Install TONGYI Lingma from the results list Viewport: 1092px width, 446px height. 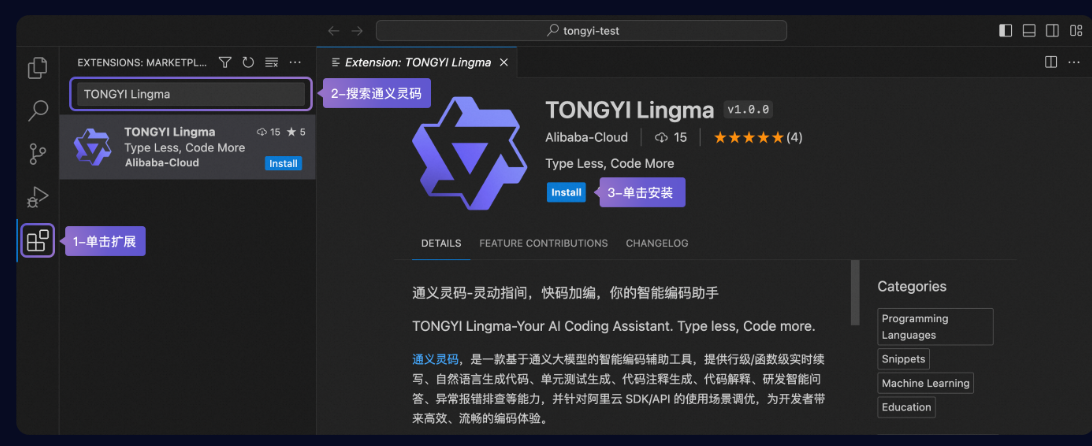point(283,164)
